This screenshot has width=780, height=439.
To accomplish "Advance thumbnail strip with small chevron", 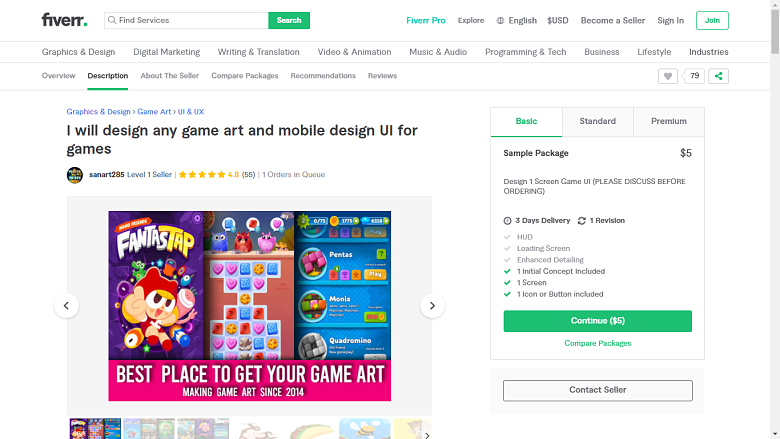I will click(x=427, y=435).
